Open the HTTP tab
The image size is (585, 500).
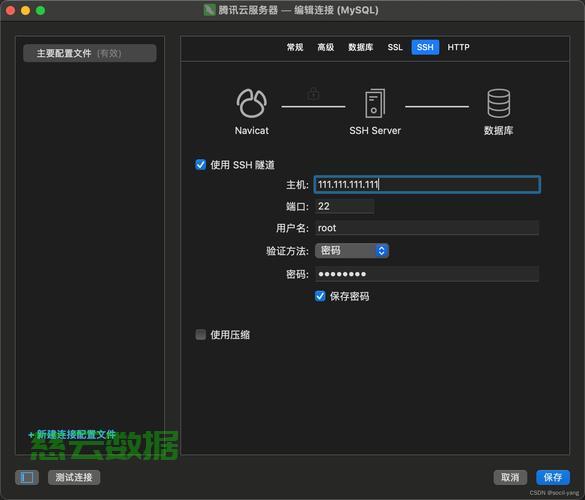click(458, 47)
